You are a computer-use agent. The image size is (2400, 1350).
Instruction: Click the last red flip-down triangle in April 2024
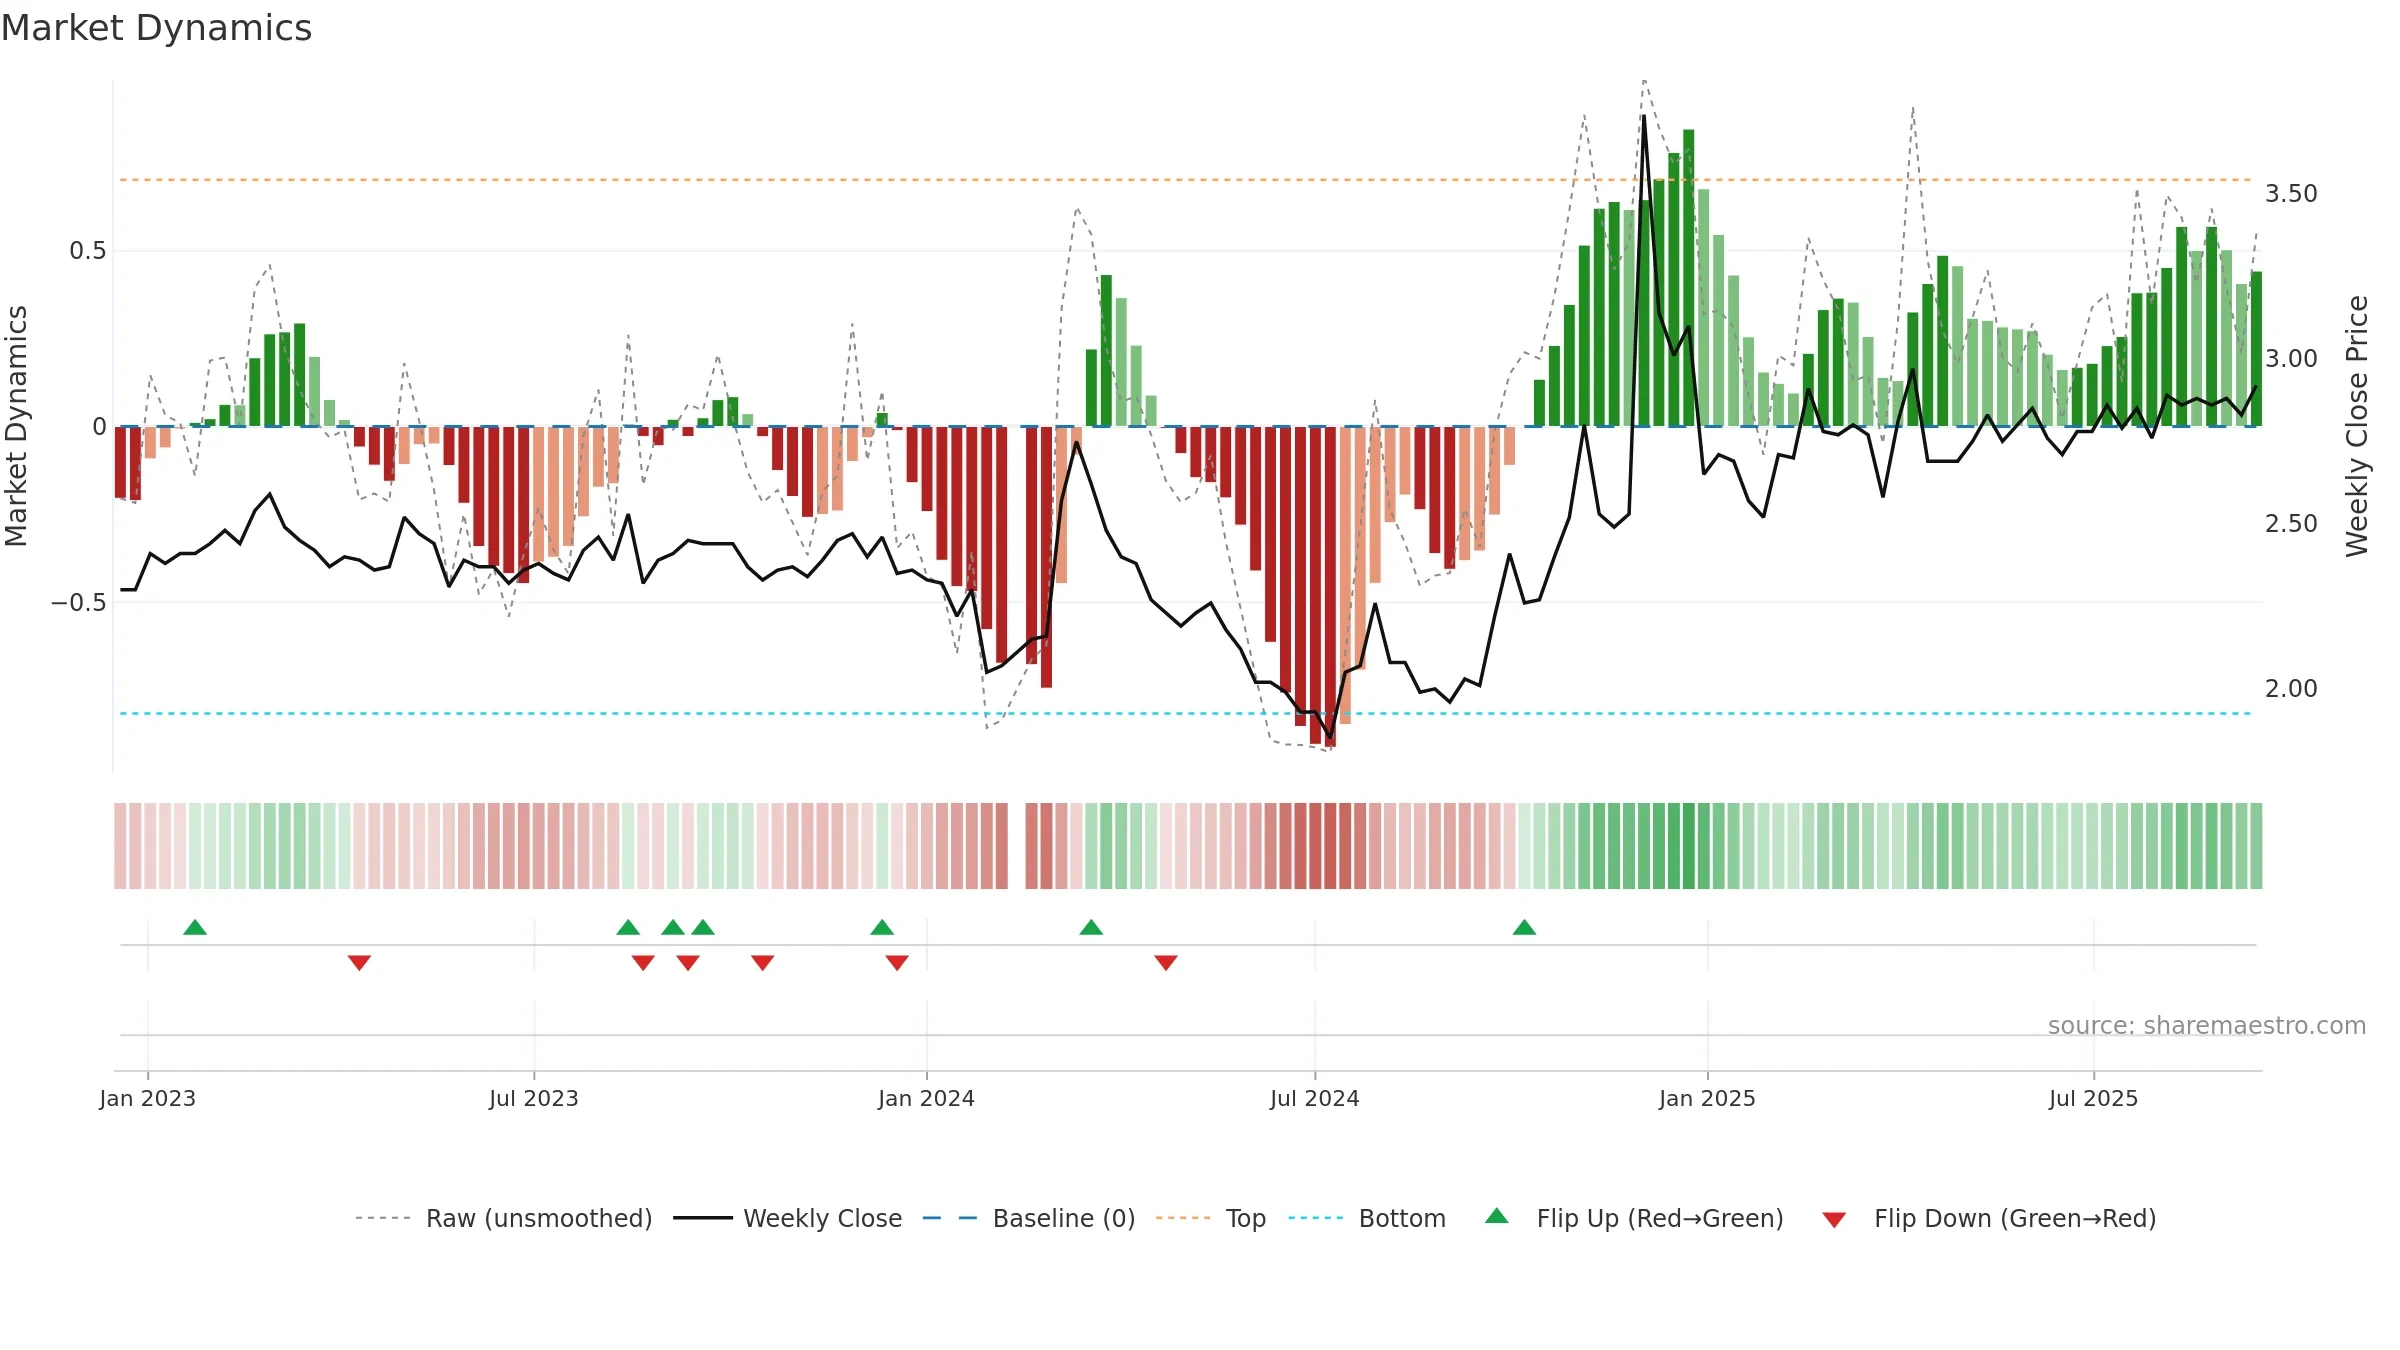point(1166,963)
